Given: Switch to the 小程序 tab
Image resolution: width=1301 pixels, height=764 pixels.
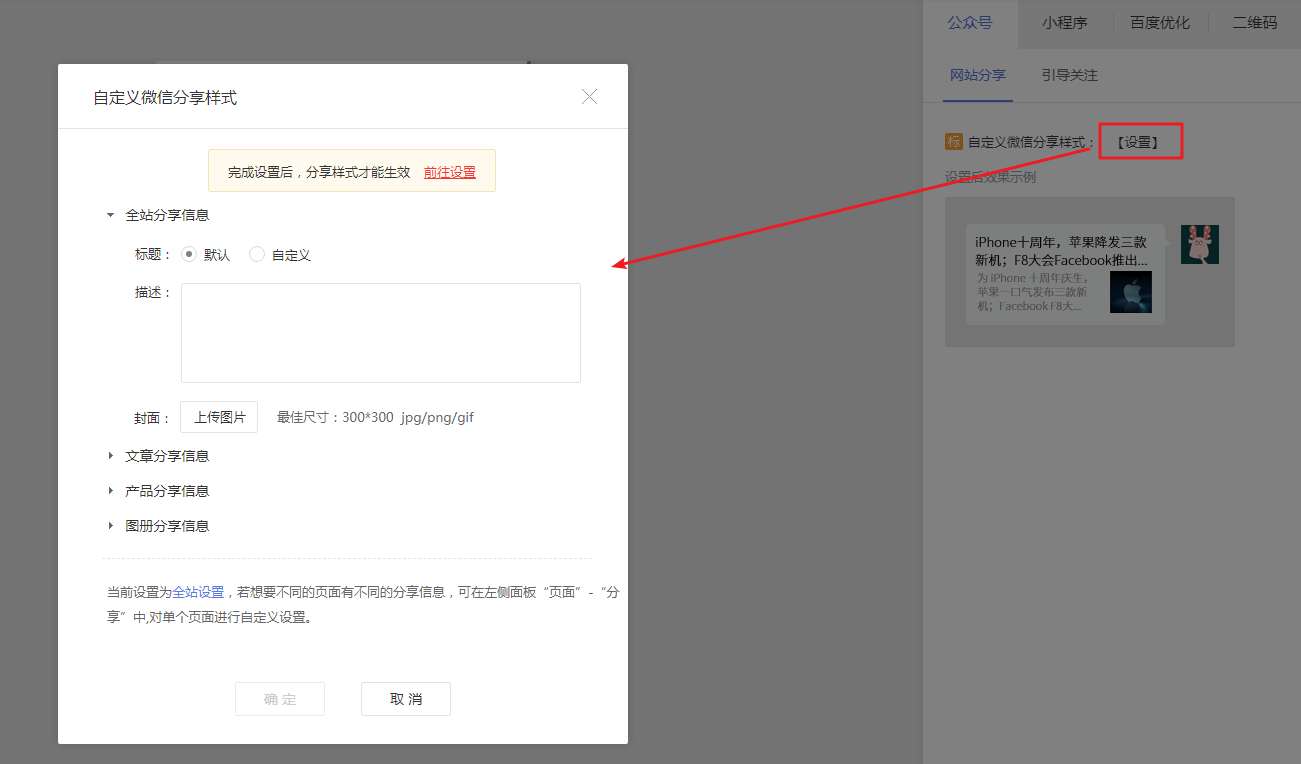Looking at the screenshot, I should point(1065,22).
